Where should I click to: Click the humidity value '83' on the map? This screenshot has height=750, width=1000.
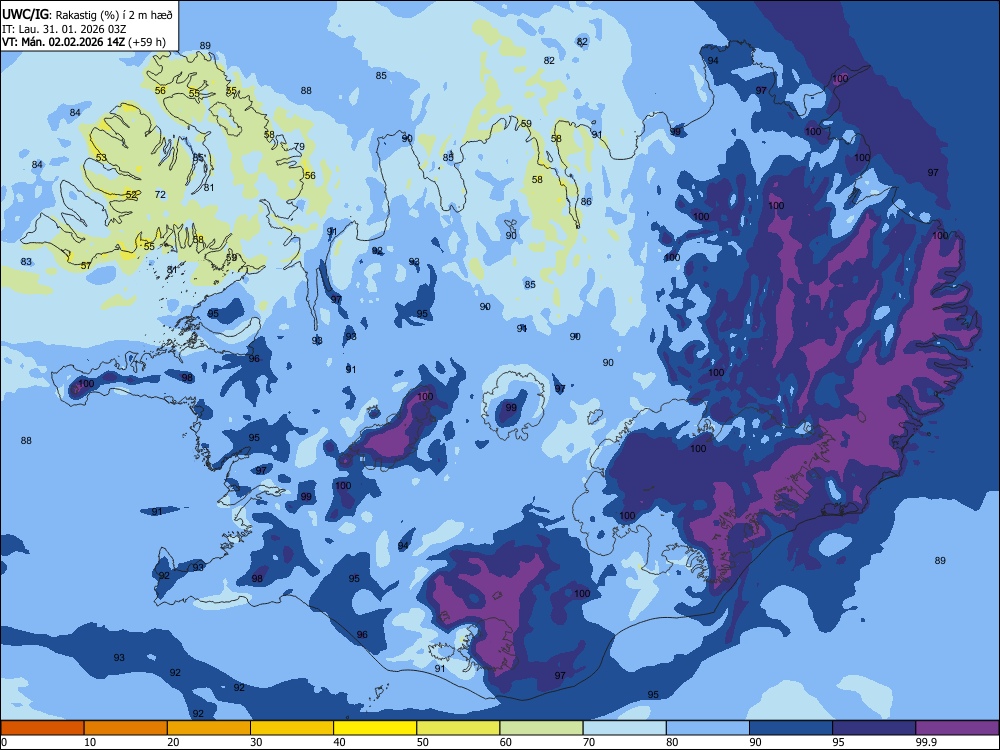click(26, 261)
